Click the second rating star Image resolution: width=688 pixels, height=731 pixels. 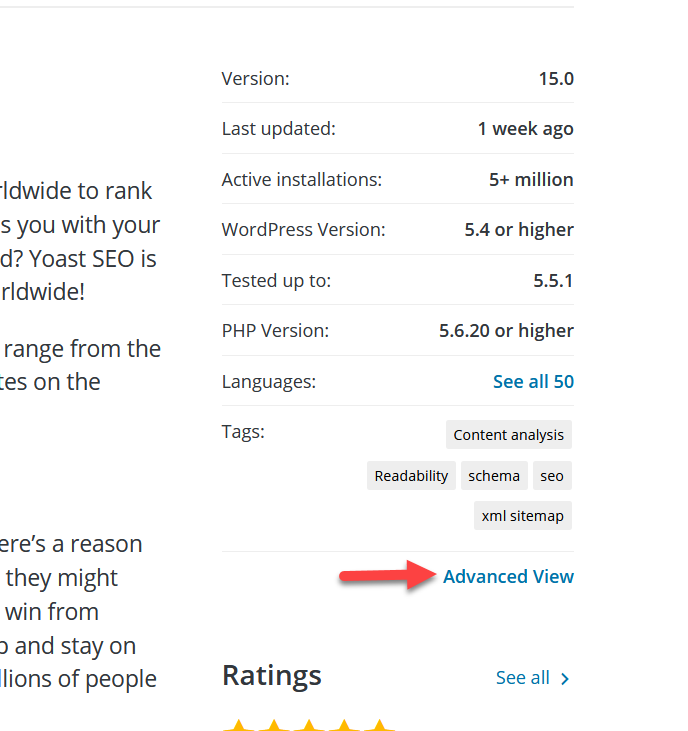click(274, 725)
